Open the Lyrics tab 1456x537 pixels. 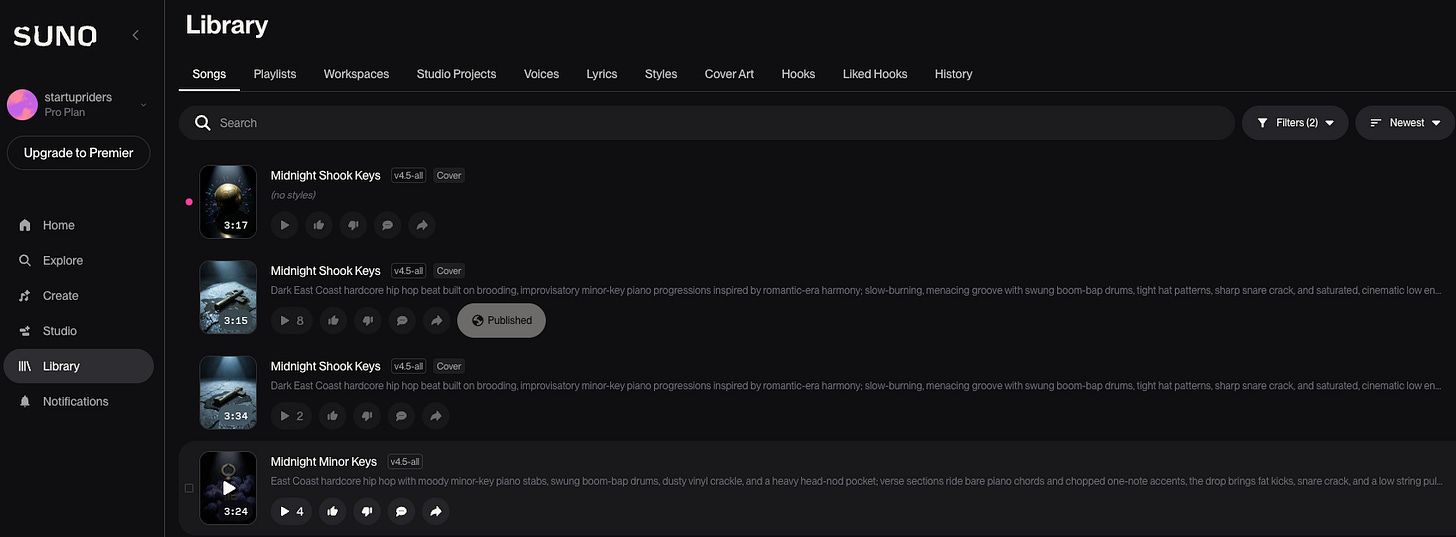[602, 74]
